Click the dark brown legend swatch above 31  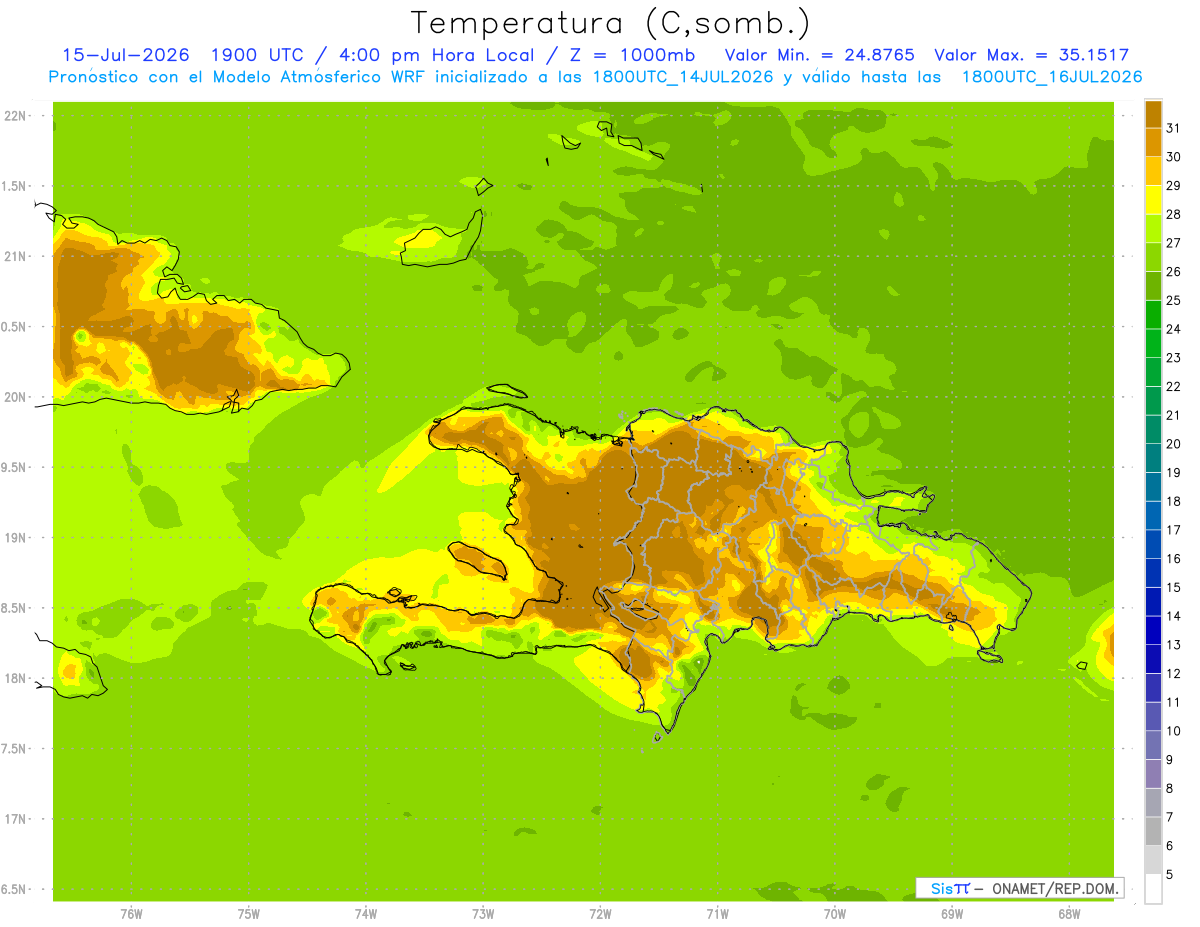(x=1153, y=114)
